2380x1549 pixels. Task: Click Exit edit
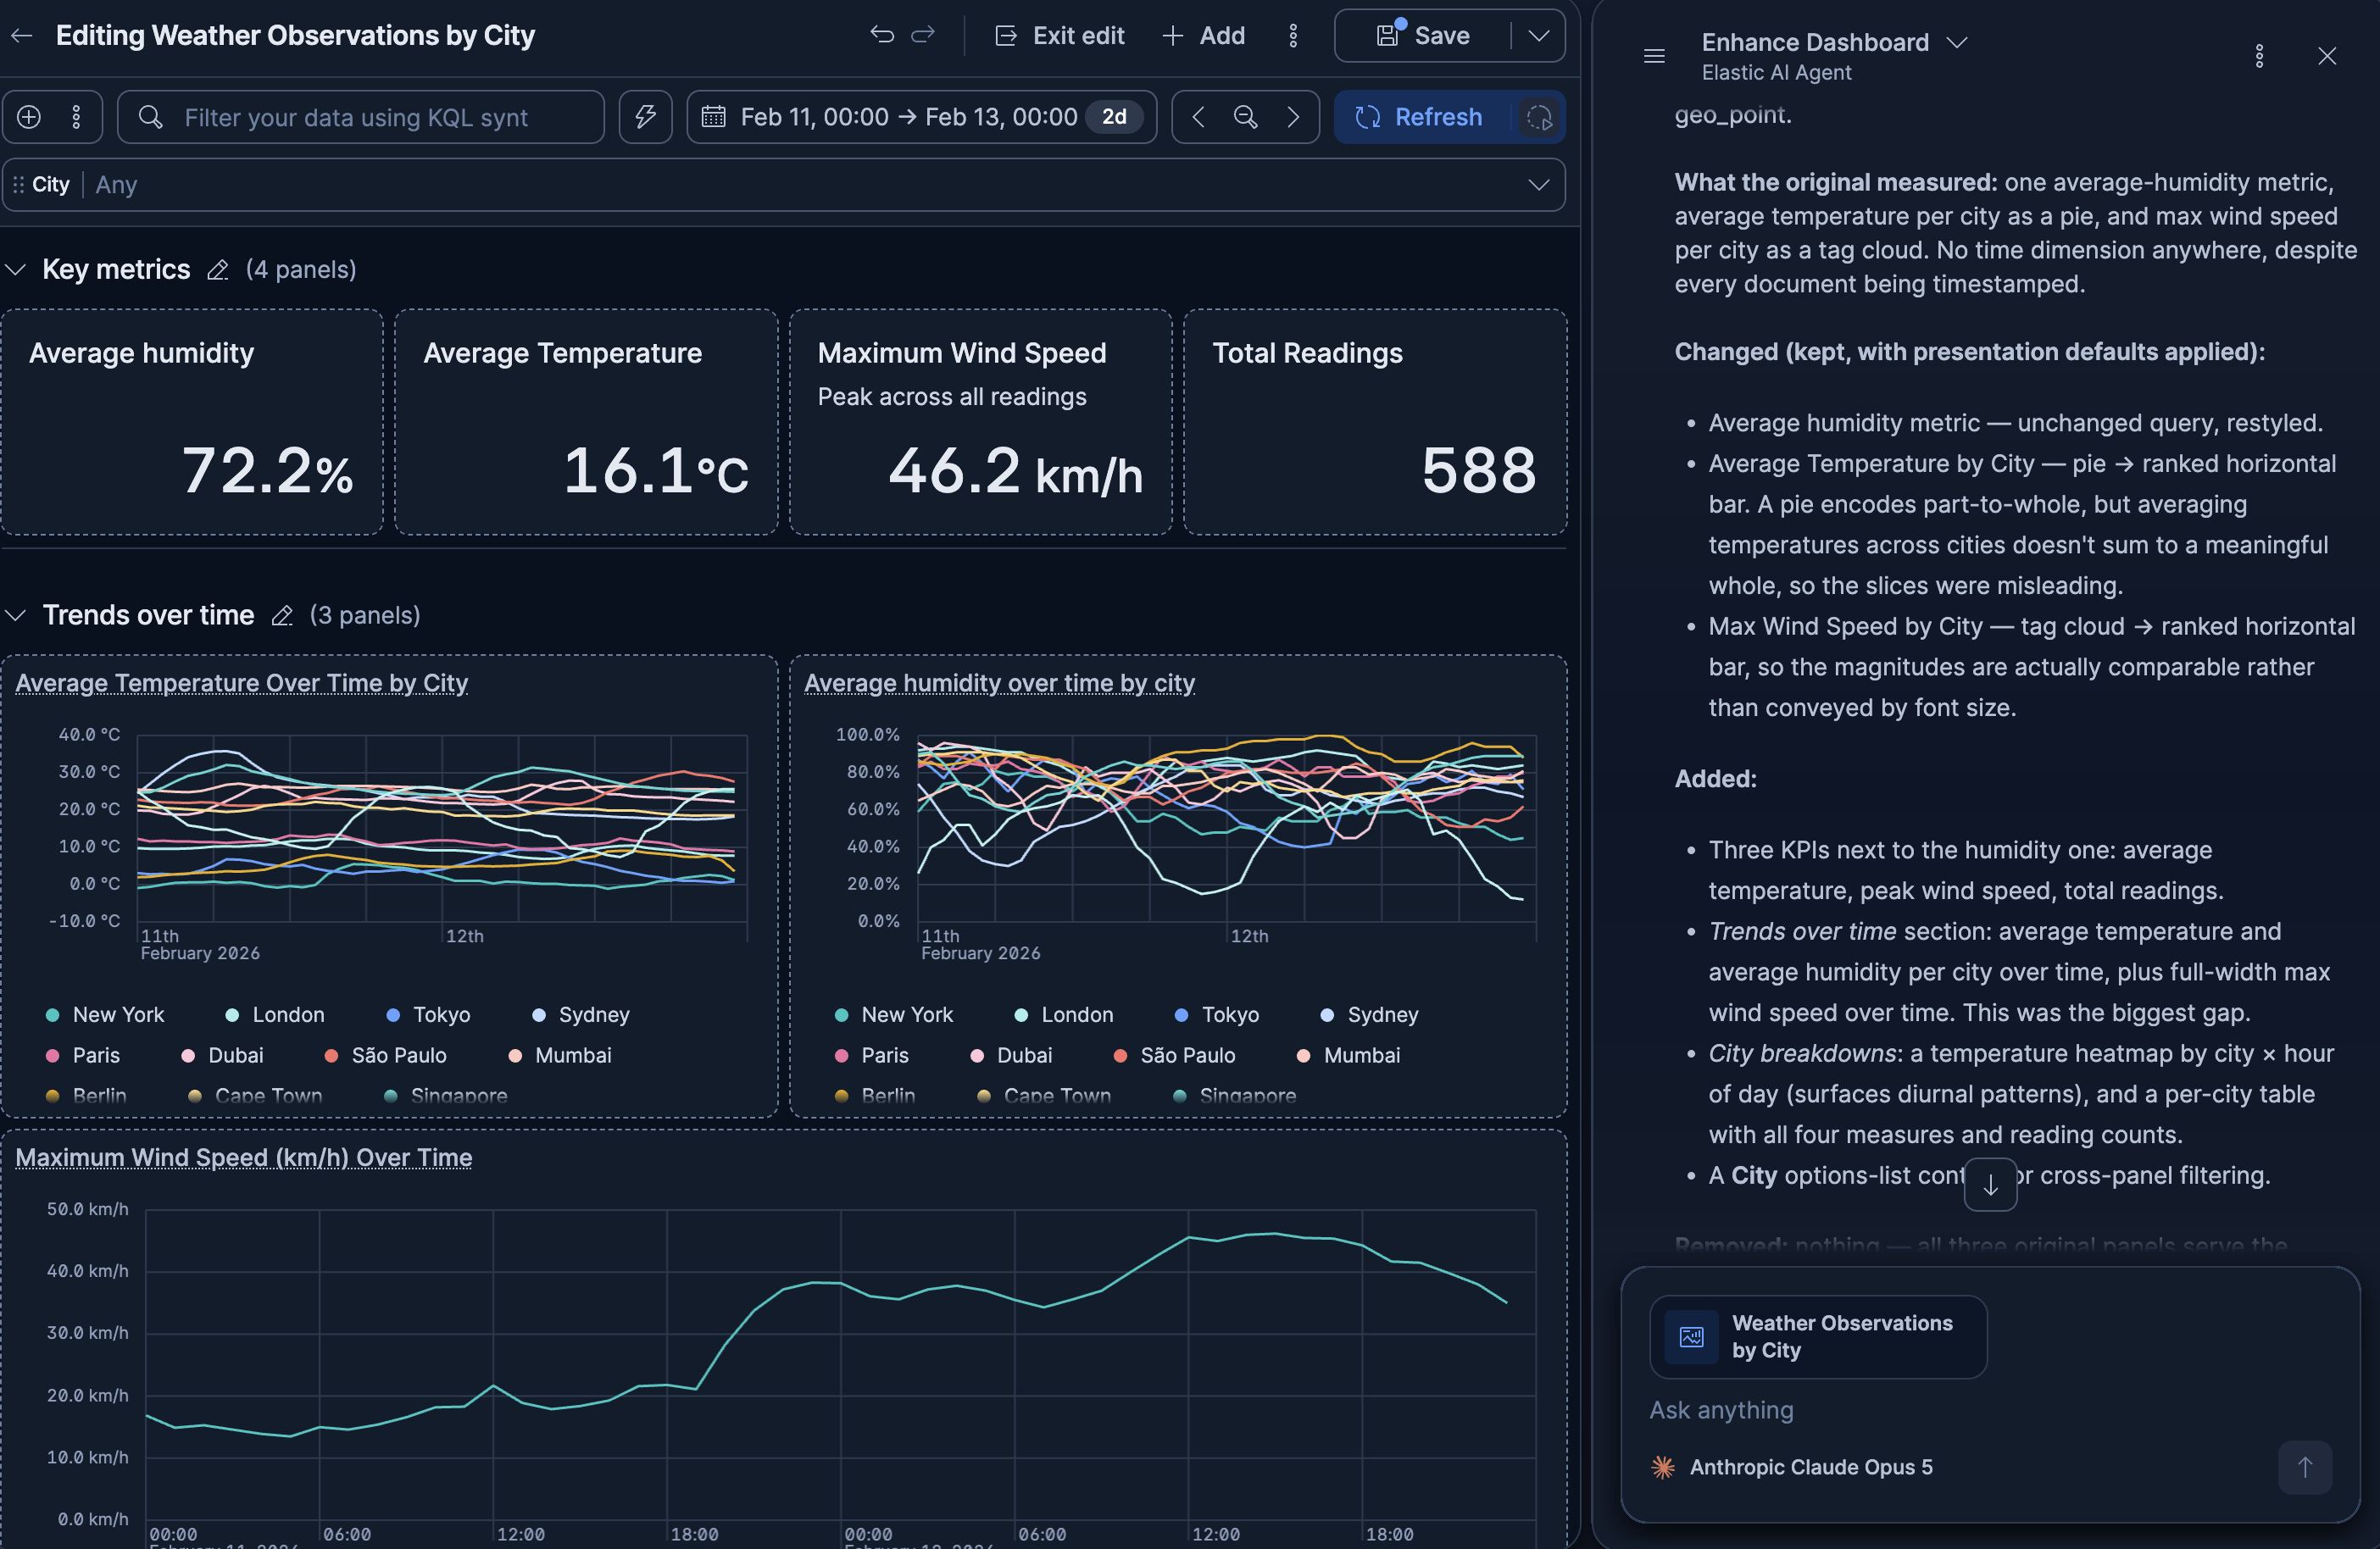[x=1060, y=36]
